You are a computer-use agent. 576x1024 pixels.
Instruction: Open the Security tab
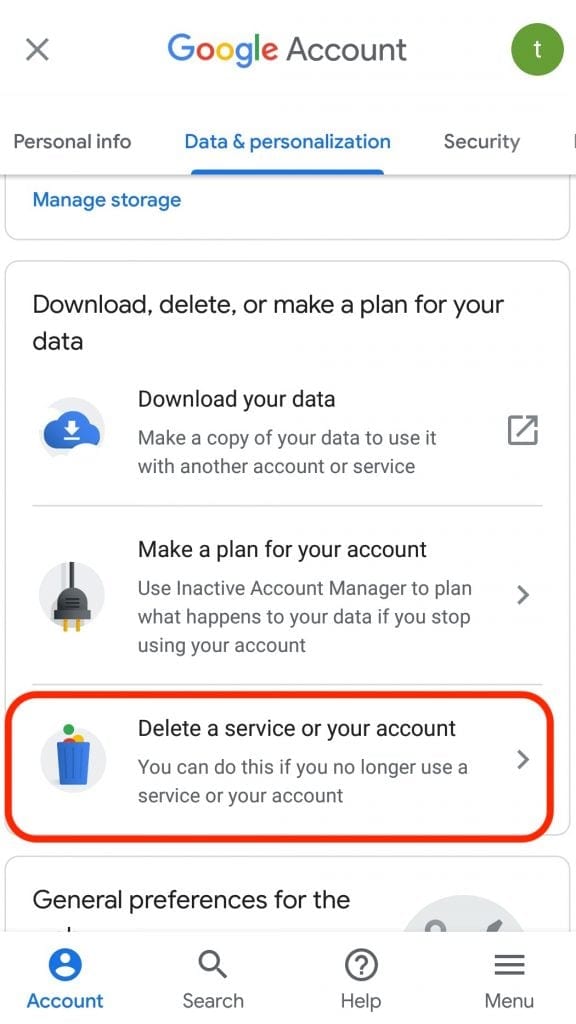[x=482, y=142]
